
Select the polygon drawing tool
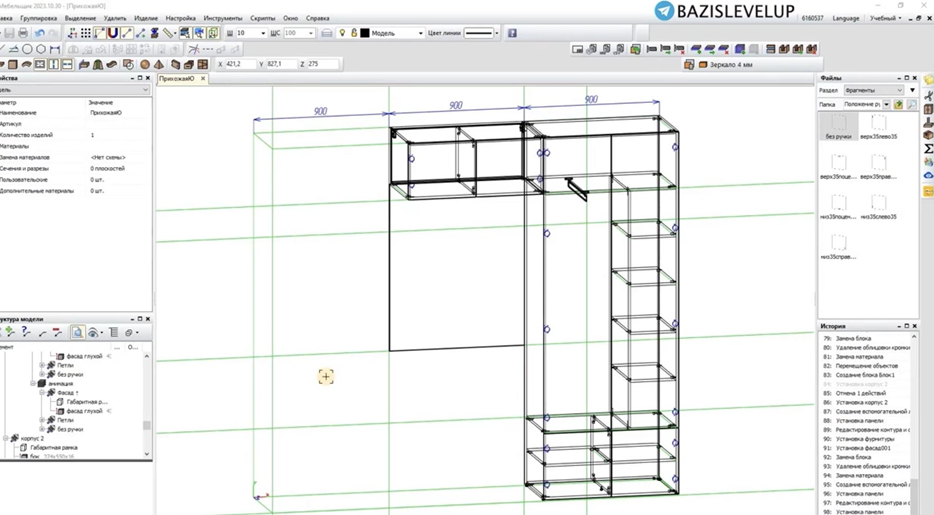[x=41, y=49]
